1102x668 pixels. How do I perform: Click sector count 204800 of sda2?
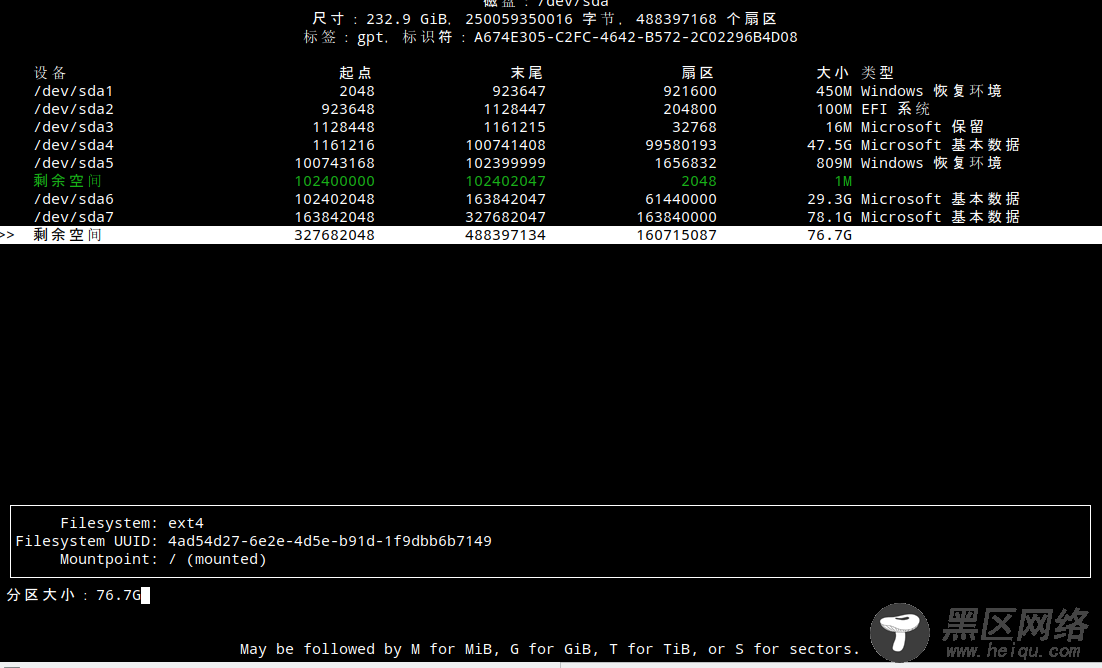(690, 109)
